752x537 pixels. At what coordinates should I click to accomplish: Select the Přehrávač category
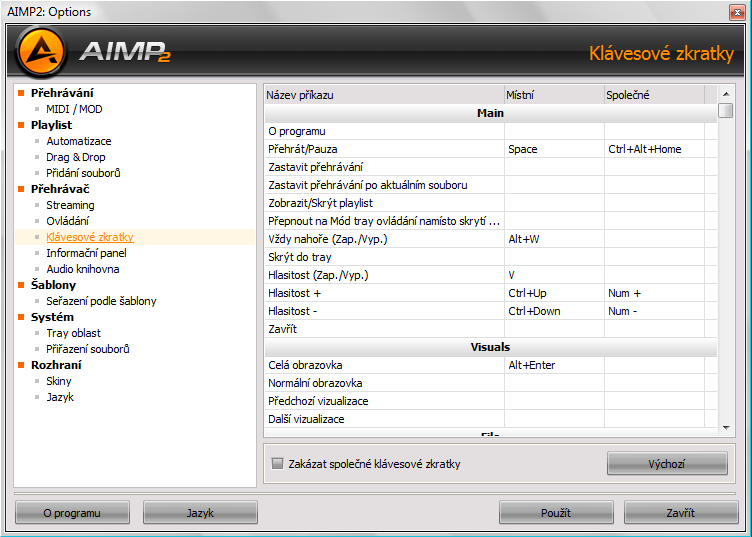tap(60, 189)
